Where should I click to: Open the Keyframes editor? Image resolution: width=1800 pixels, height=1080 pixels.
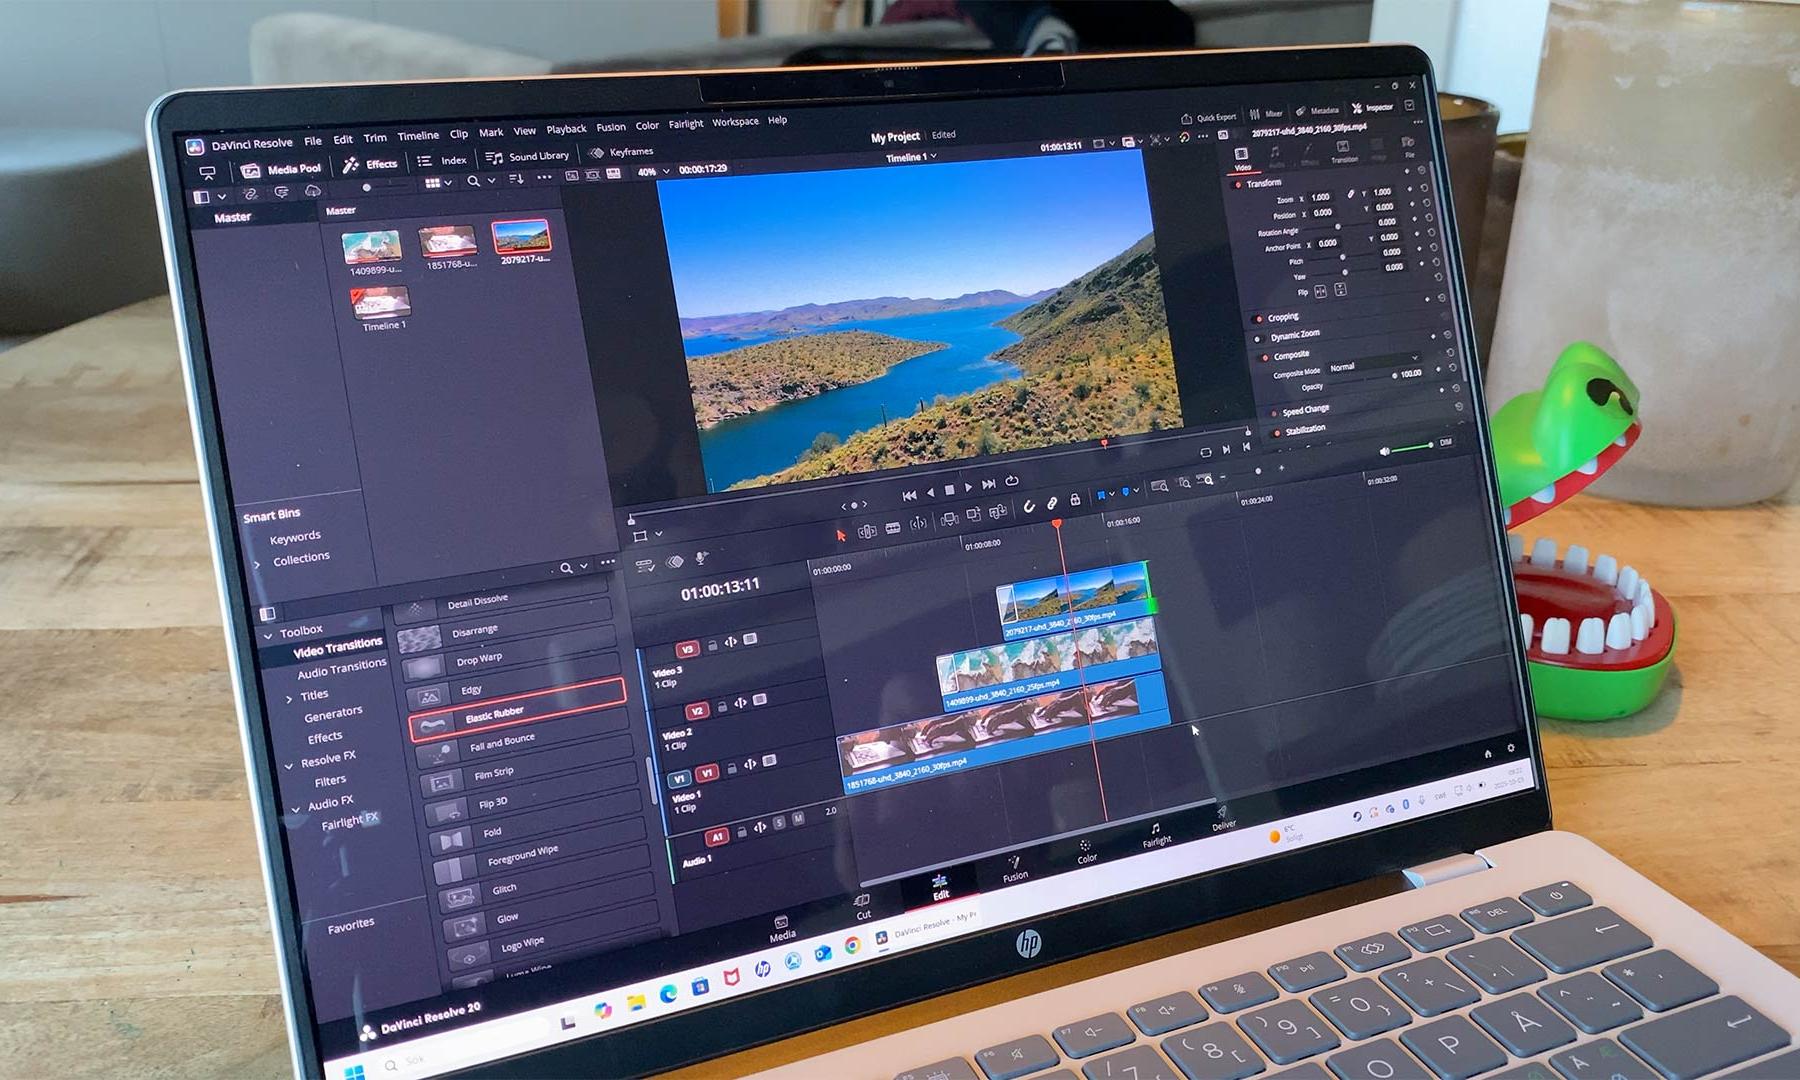[x=621, y=152]
